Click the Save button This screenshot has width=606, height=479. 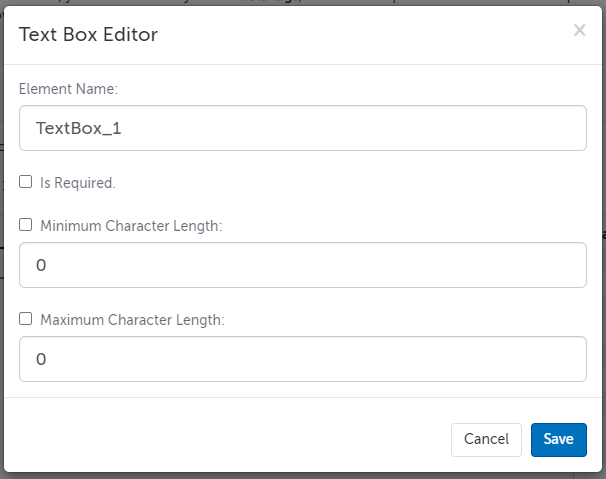click(x=558, y=439)
